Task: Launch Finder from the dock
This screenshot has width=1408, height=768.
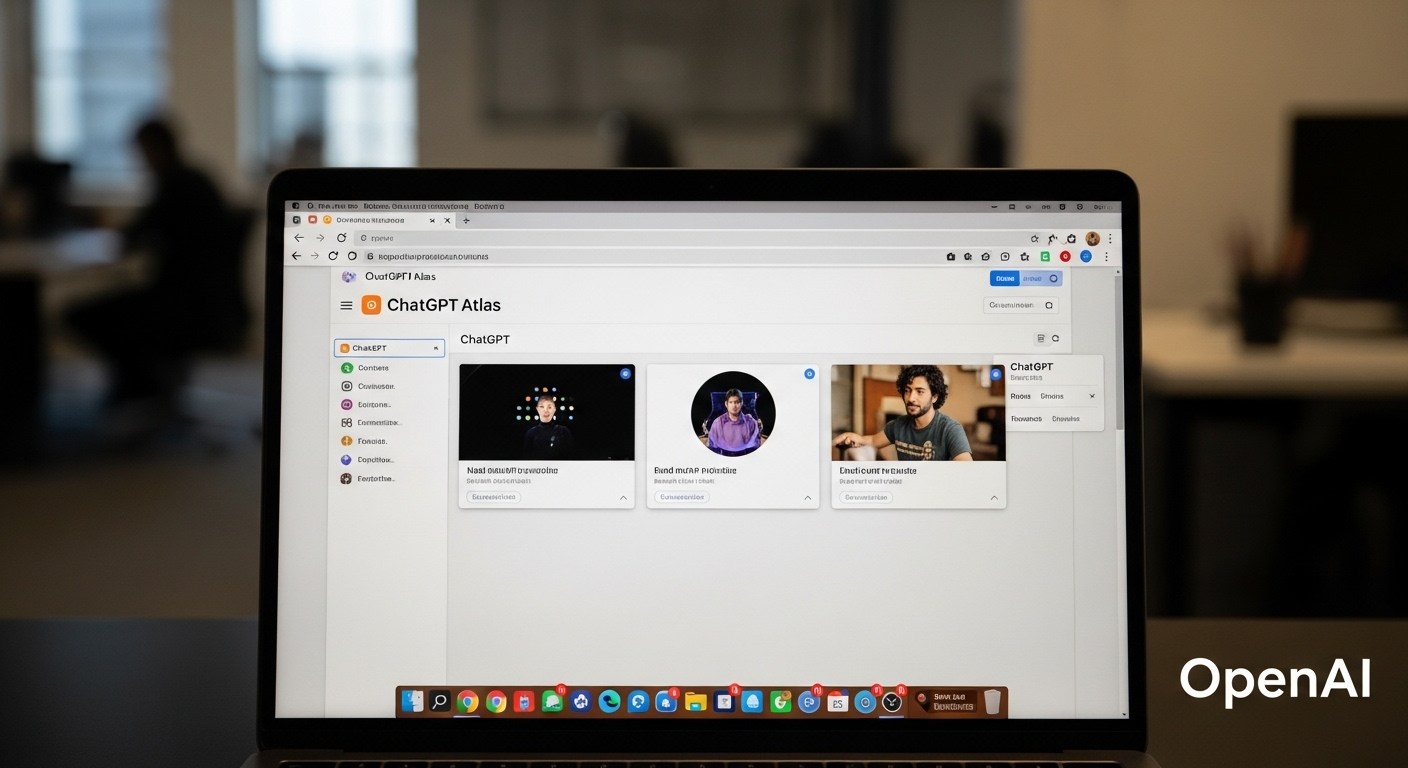Action: (x=412, y=702)
